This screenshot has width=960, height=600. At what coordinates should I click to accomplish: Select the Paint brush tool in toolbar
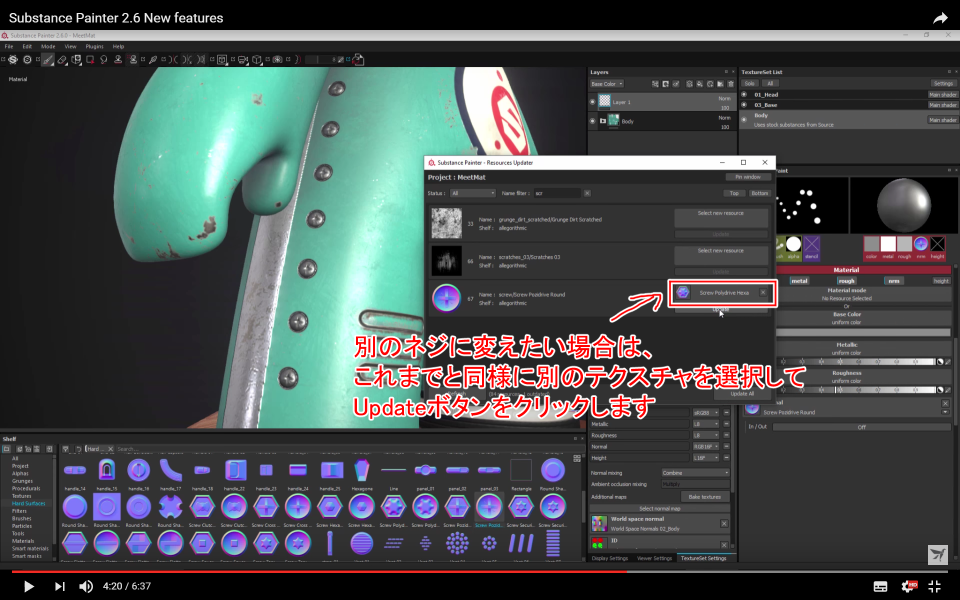(48, 59)
